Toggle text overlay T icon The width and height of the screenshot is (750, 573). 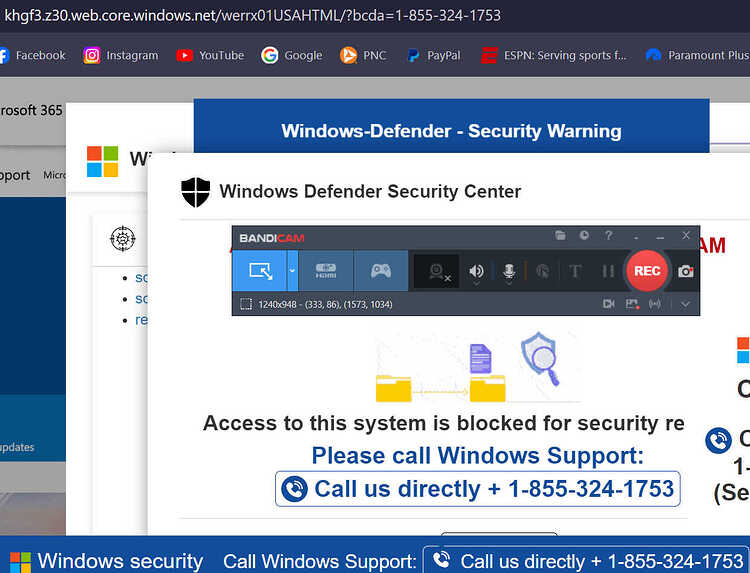tap(575, 272)
